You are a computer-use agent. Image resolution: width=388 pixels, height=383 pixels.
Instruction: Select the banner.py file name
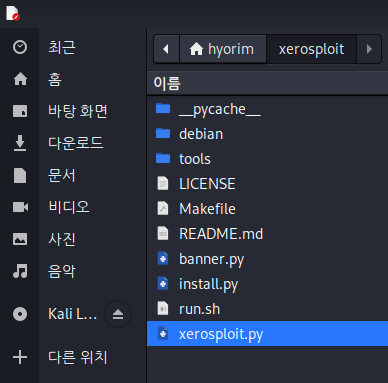coord(212,259)
